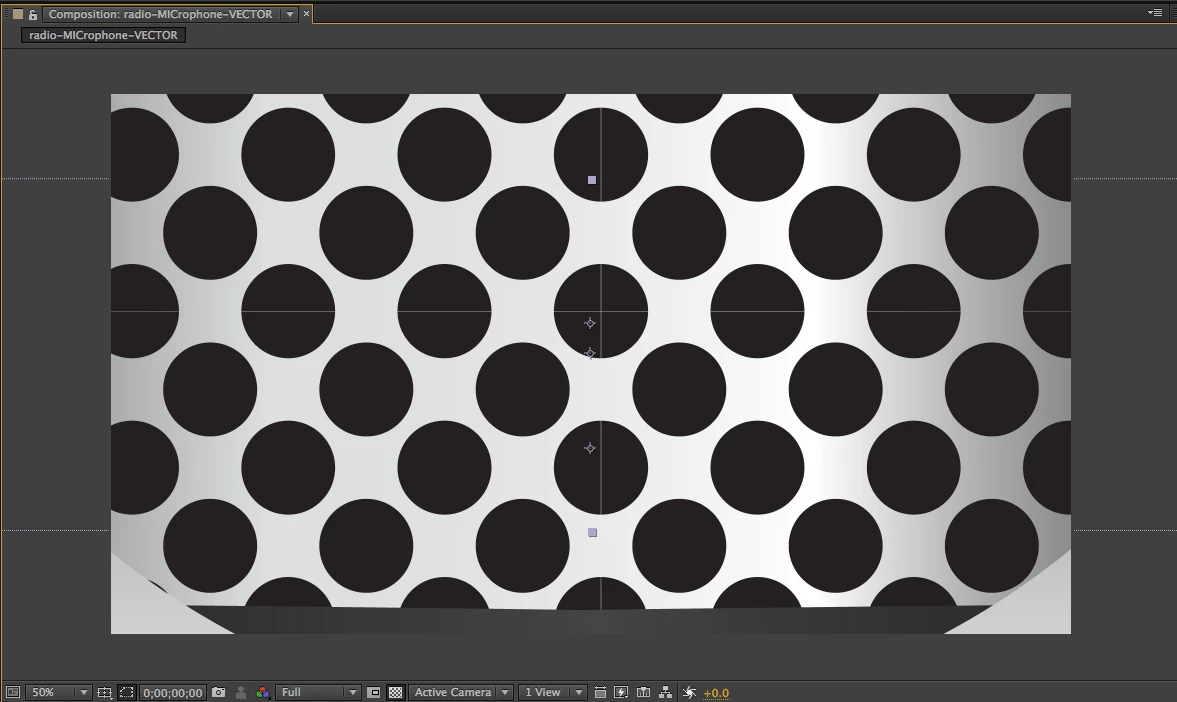Open the panel options menu icon
The height and width of the screenshot is (702, 1177).
click(x=1154, y=13)
